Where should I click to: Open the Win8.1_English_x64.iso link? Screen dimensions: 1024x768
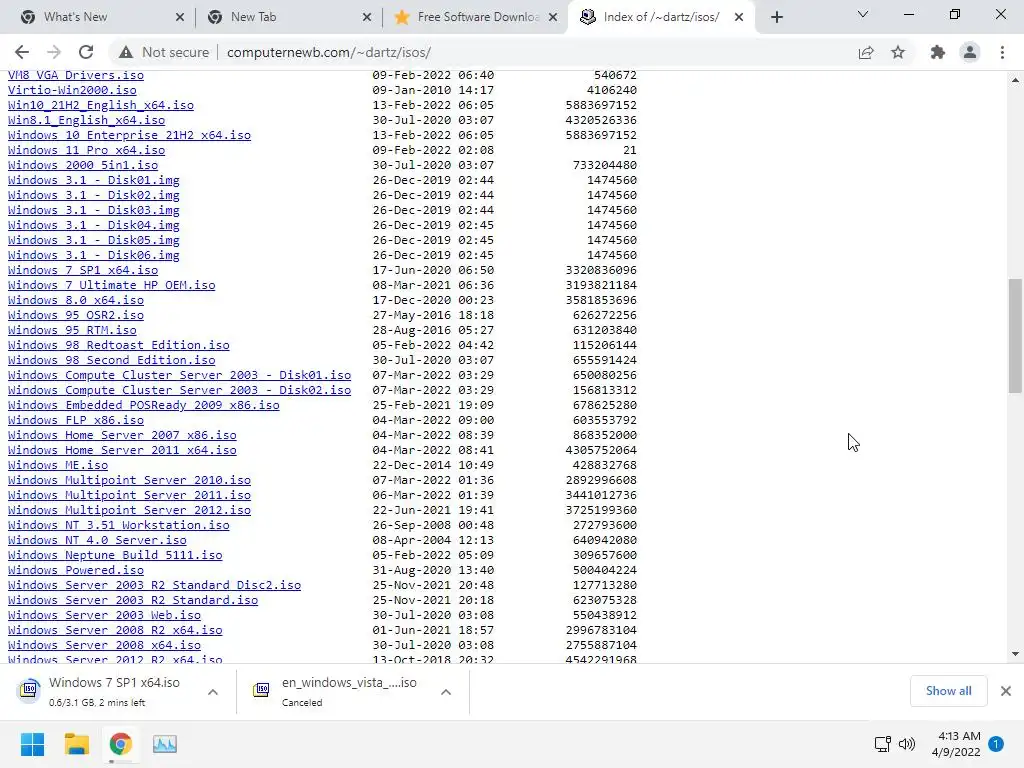[86, 120]
